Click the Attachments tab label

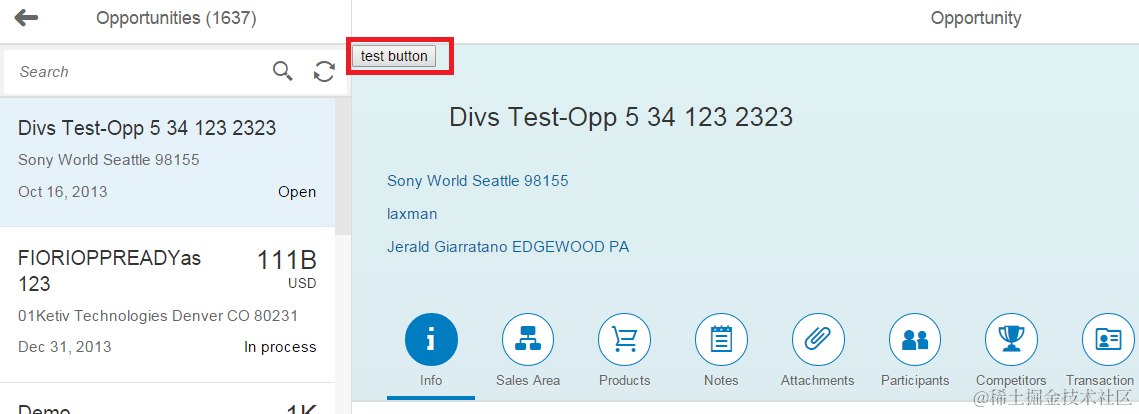click(x=818, y=381)
